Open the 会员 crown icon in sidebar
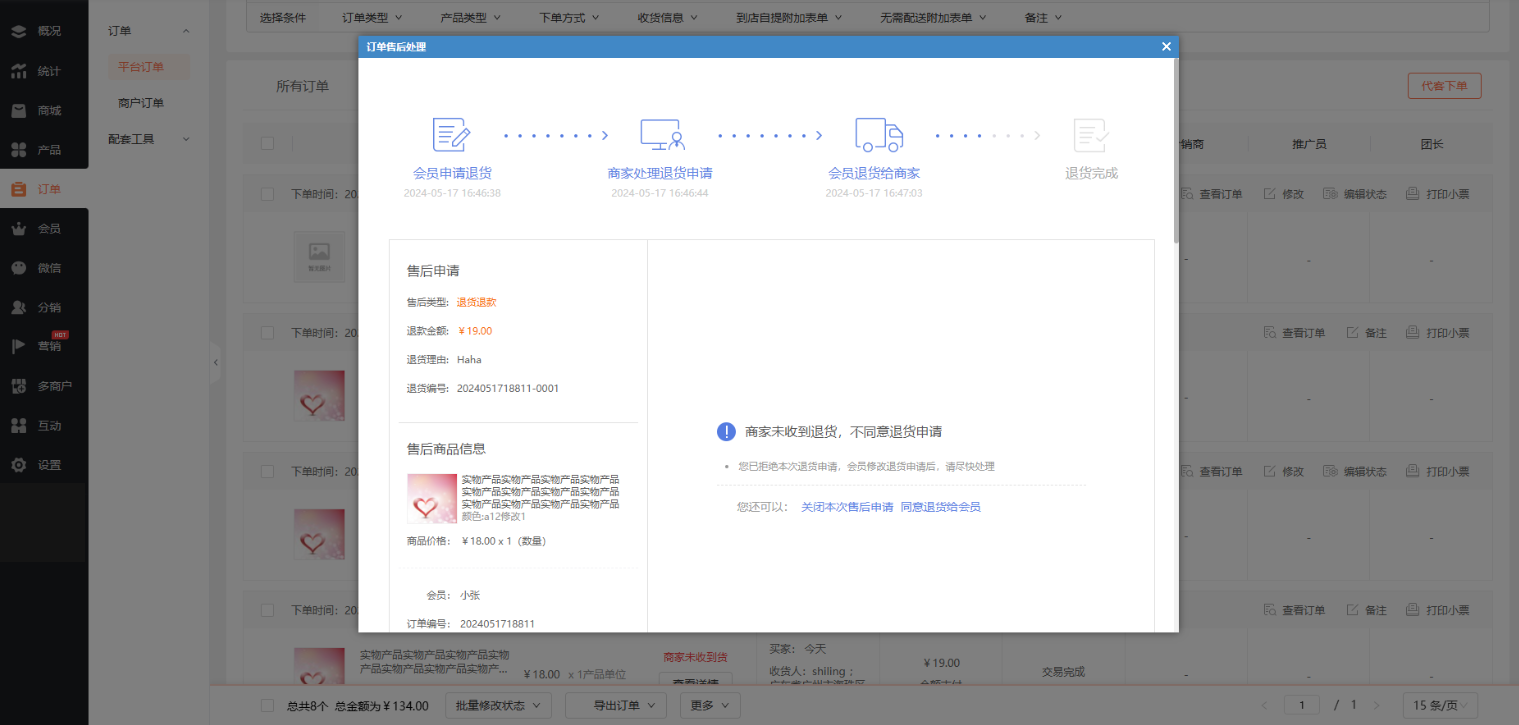1519x725 pixels. (18, 229)
